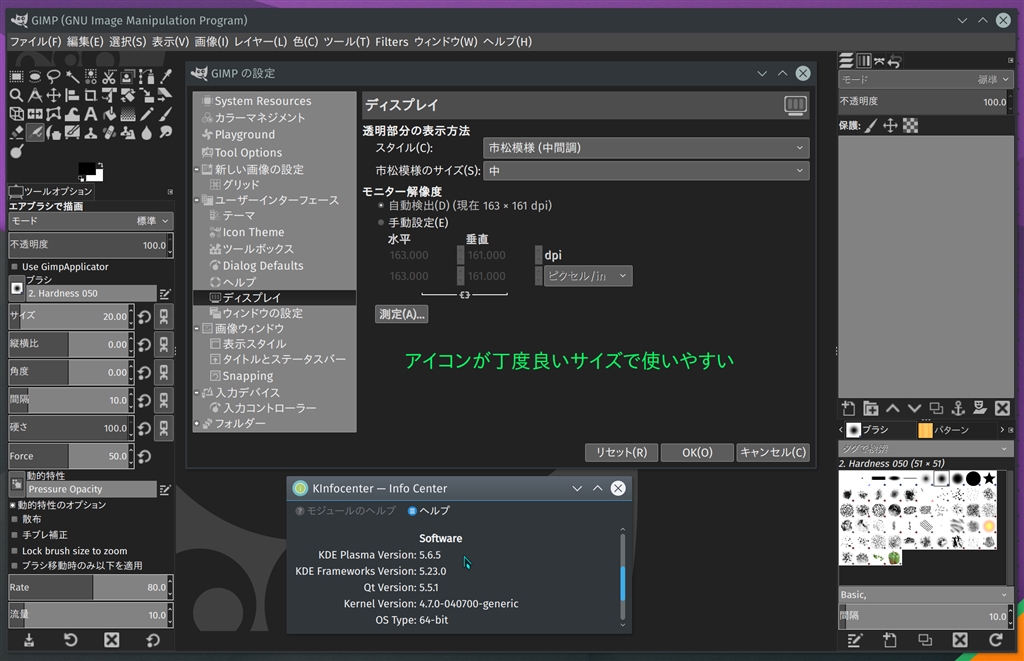
Task: Open the レイヤー(L) menu
Action: [261, 42]
